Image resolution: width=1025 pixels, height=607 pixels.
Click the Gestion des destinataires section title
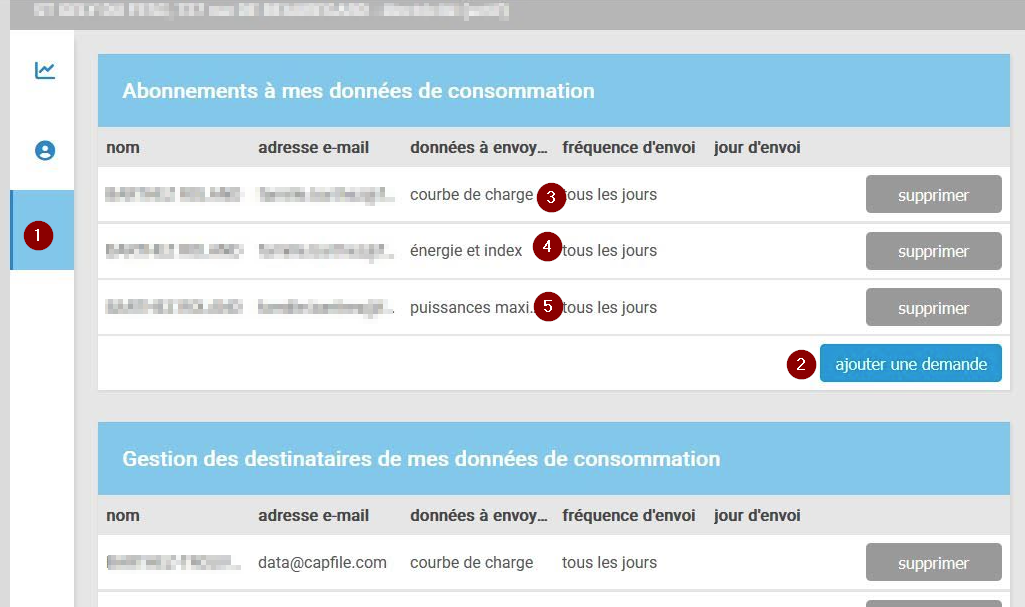(421, 459)
